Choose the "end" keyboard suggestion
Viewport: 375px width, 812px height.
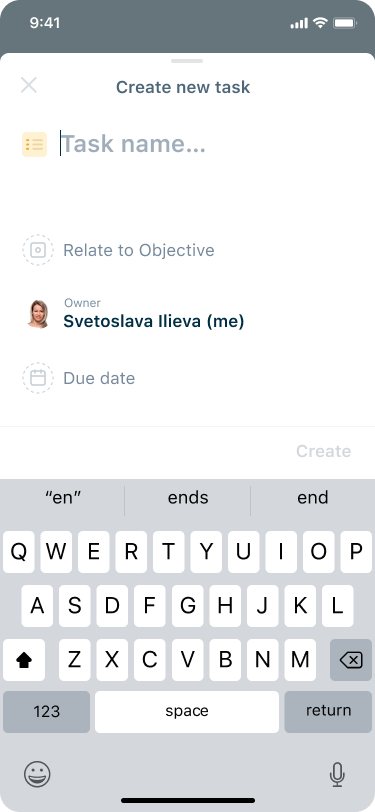click(312, 498)
